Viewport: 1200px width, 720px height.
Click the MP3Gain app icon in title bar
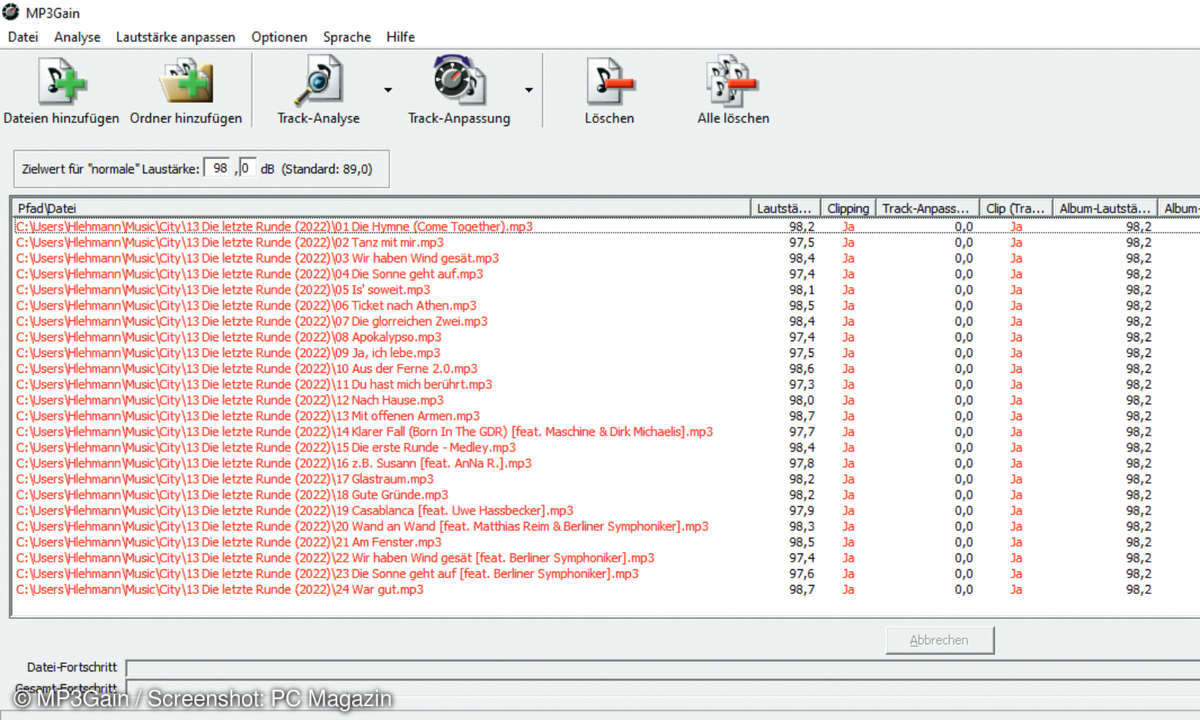click(x=11, y=11)
